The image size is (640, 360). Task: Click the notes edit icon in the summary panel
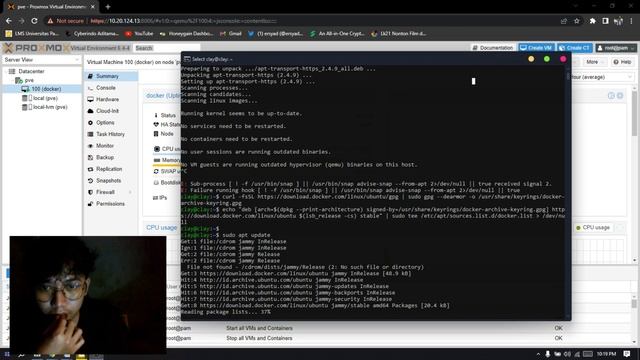pyautogui.click(x=611, y=96)
